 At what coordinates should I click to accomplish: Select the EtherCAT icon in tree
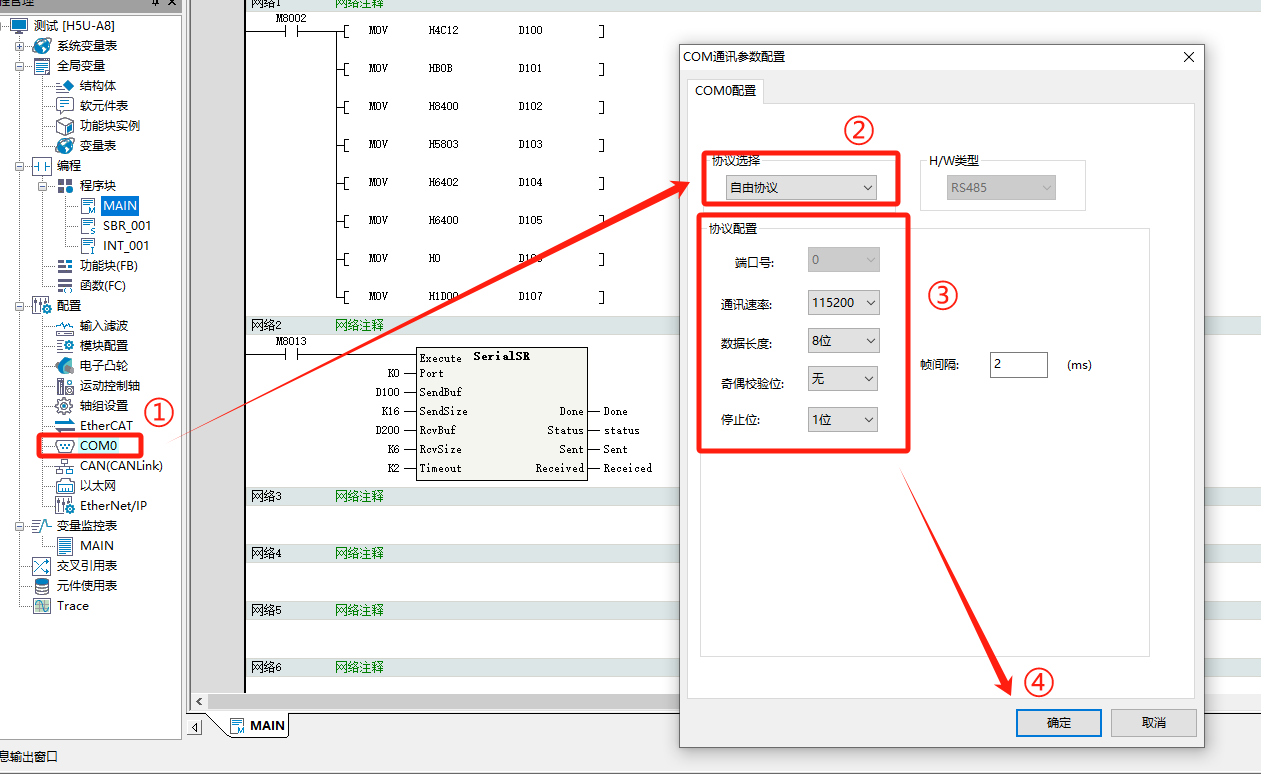tap(65, 426)
